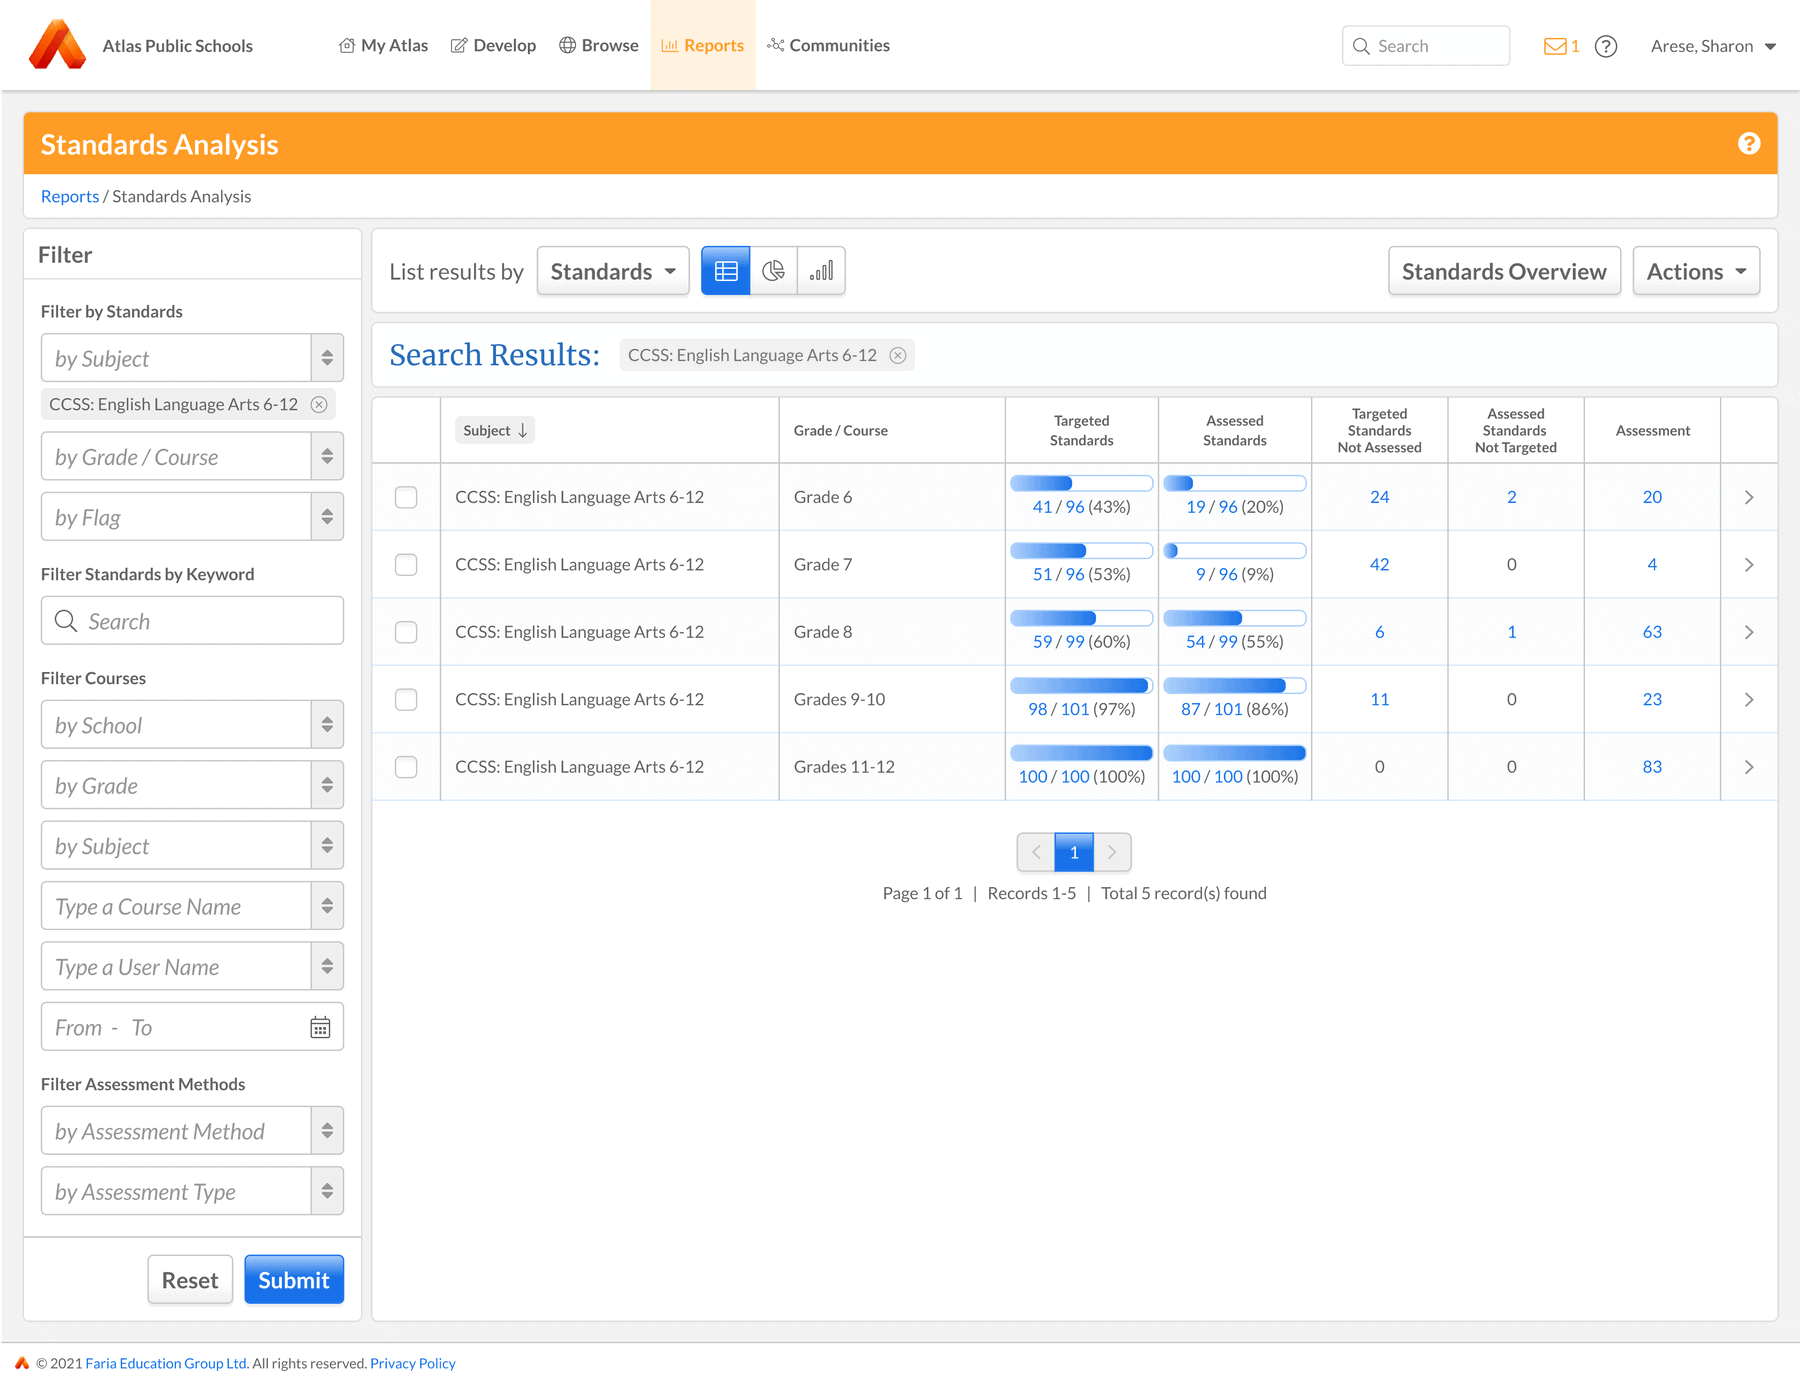Open the Standards list-by dropdown
Viewport: 1800px width, 1382px height.
pos(613,271)
